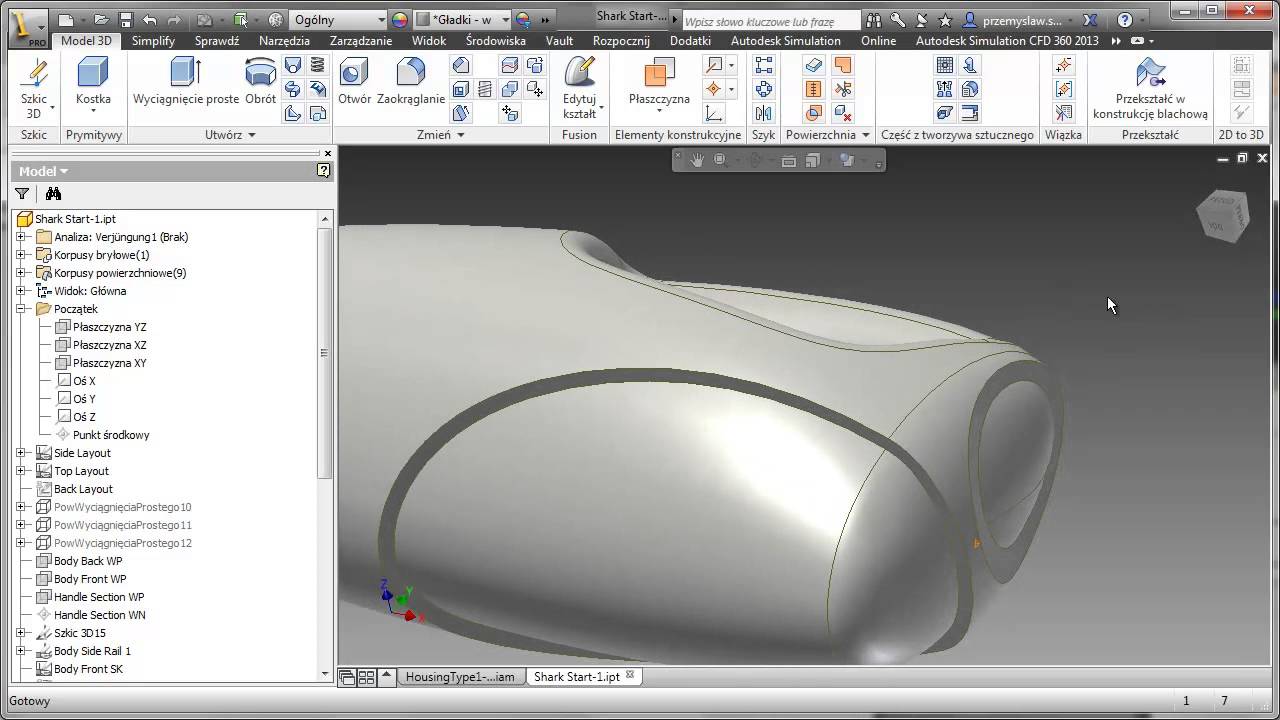This screenshot has height=720, width=1280.
Task: Select the Pan hand in navigation bar
Action: pyautogui.click(x=697, y=160)
